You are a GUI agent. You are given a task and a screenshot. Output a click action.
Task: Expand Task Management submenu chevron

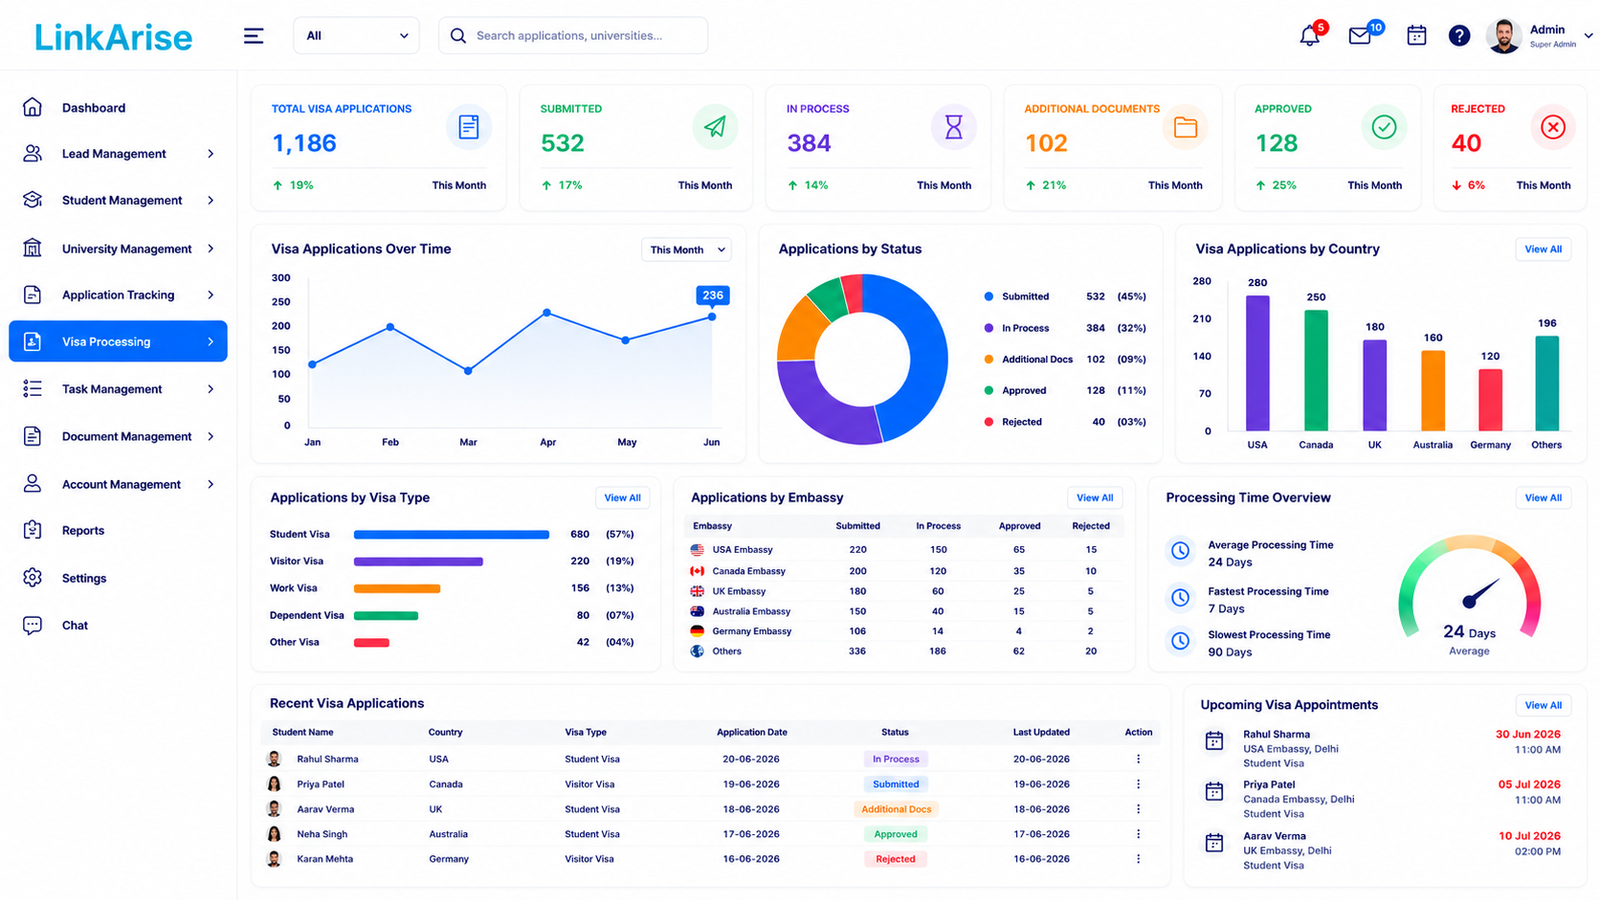[x=210, y=389]
